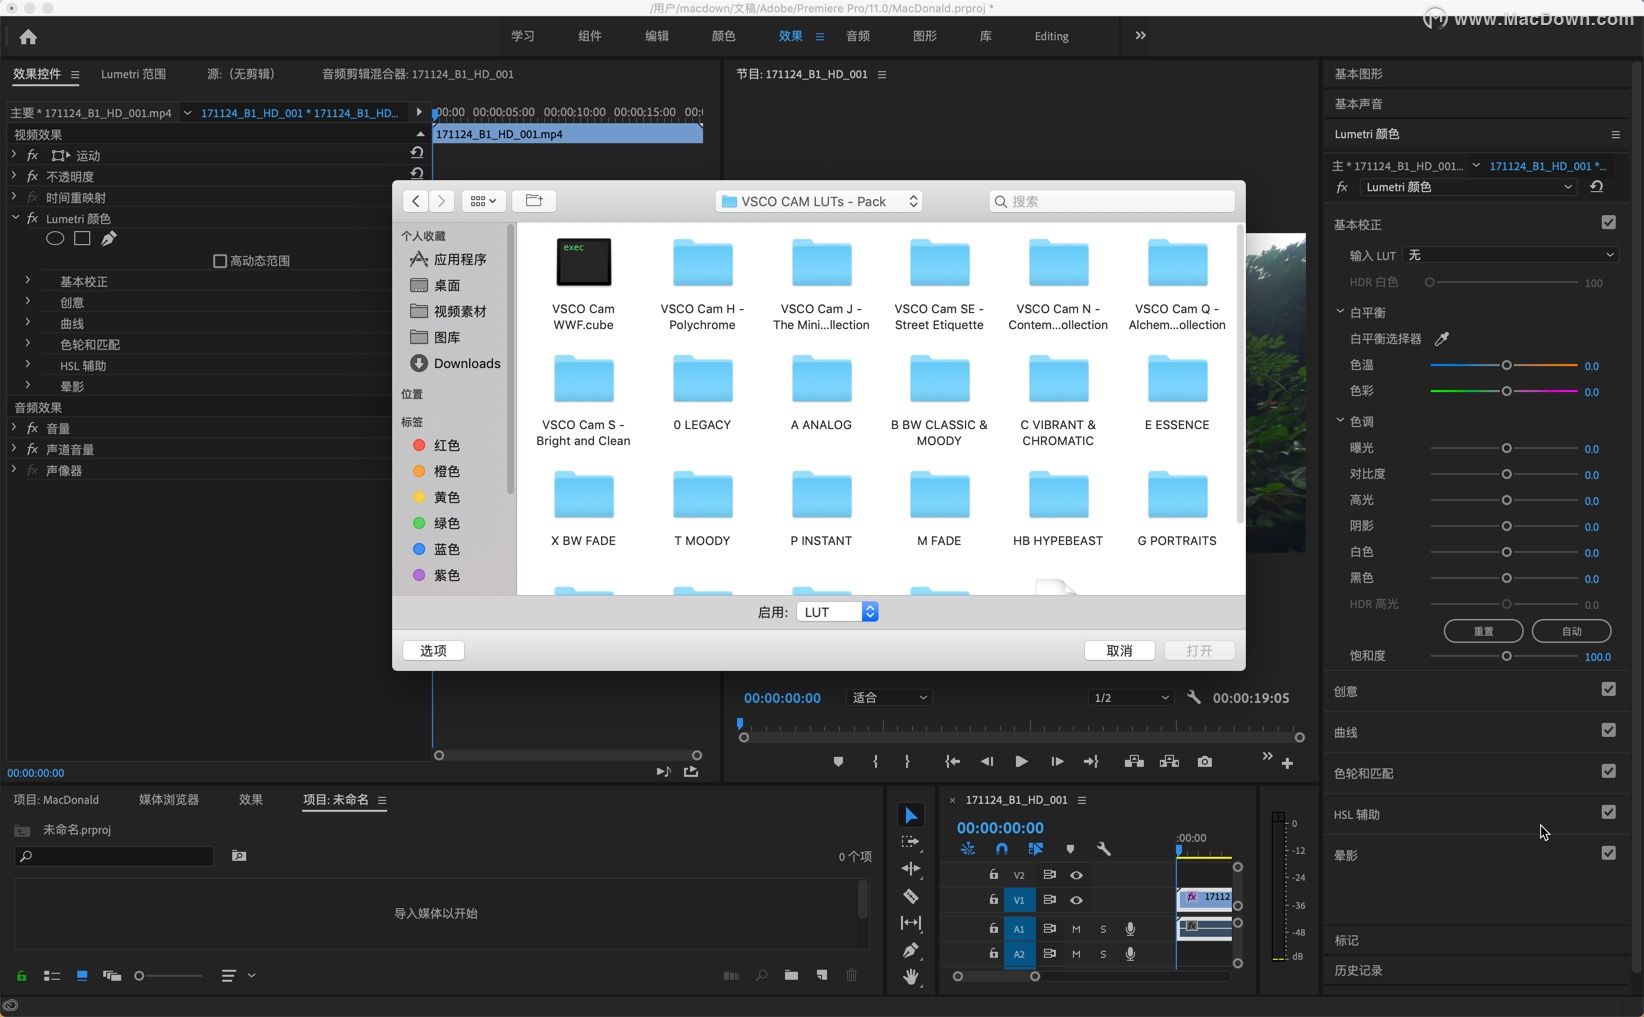This screenshot has width=1644, height=1017.
Task: Click the 选项 button in file dialog
Action: click(x=433, y=651)
